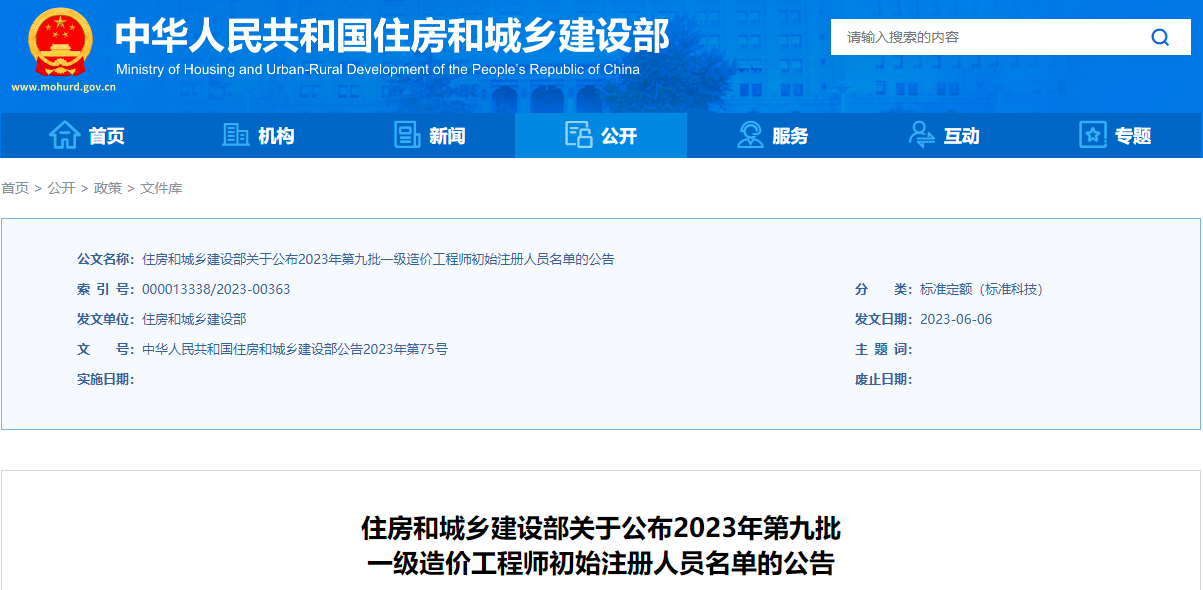1203x590 pixels.
Task: Click the building icon beside 机构
Action: tap(236, 135)
